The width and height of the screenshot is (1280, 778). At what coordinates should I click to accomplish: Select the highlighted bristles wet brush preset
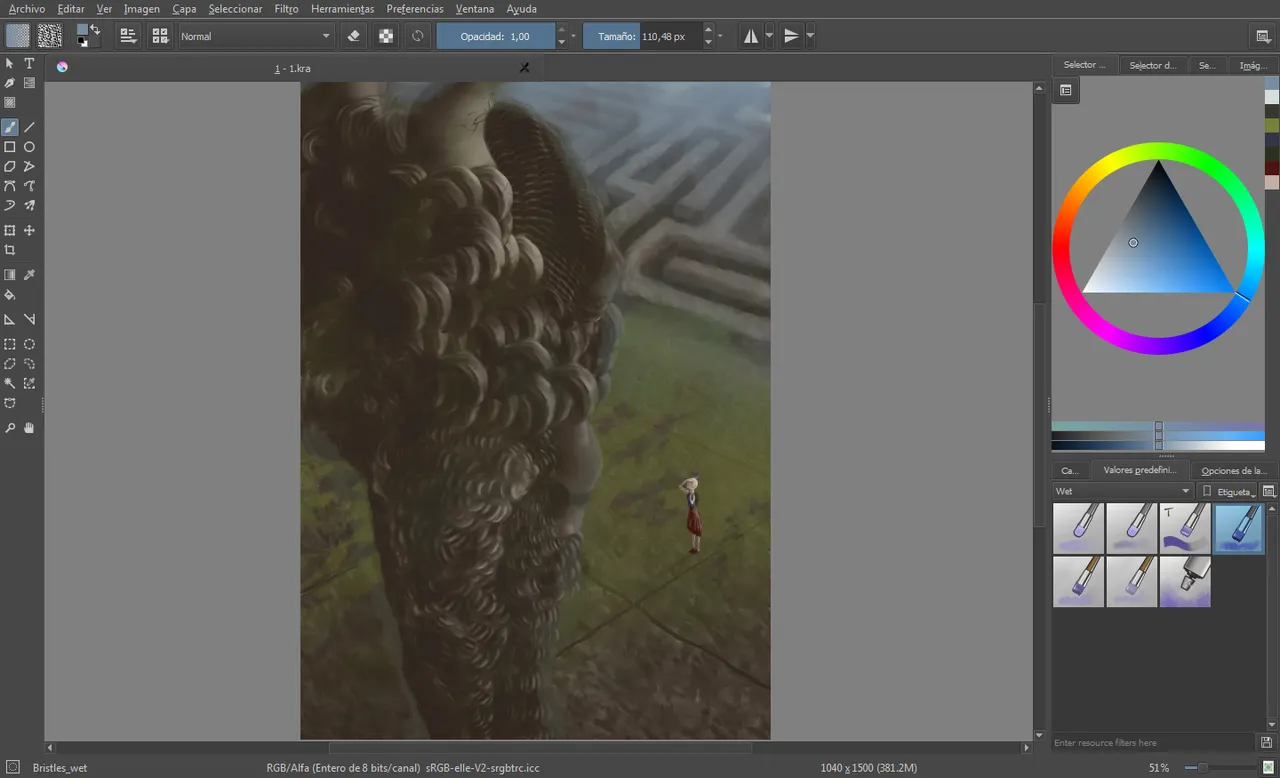click(1239, 529)
